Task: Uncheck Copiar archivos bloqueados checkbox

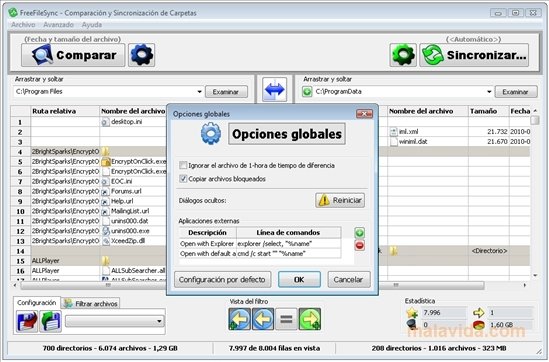Action: coord(183,179)
